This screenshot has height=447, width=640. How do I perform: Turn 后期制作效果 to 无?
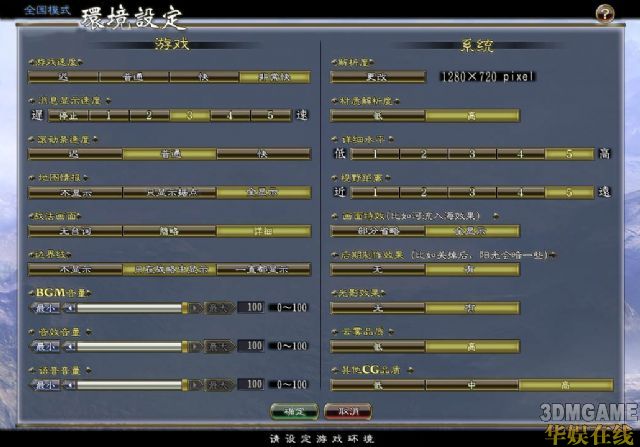click(378, 269)
